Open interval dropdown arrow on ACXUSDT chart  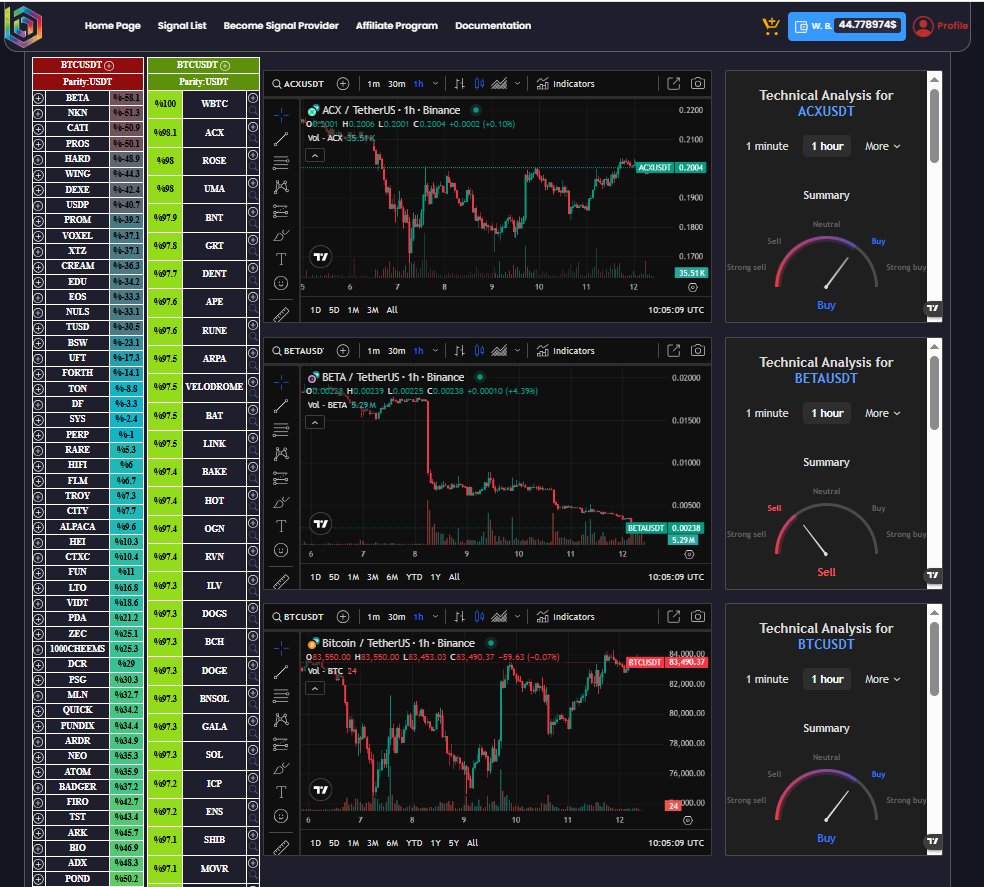435,83
